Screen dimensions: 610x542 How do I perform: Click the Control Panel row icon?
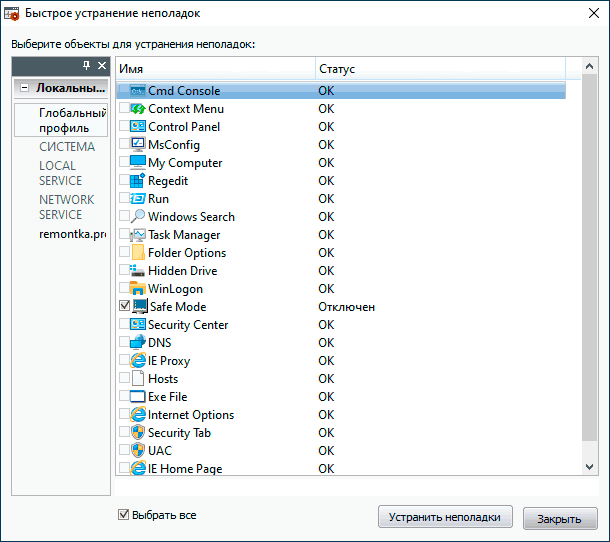click(x=138, y=126)
